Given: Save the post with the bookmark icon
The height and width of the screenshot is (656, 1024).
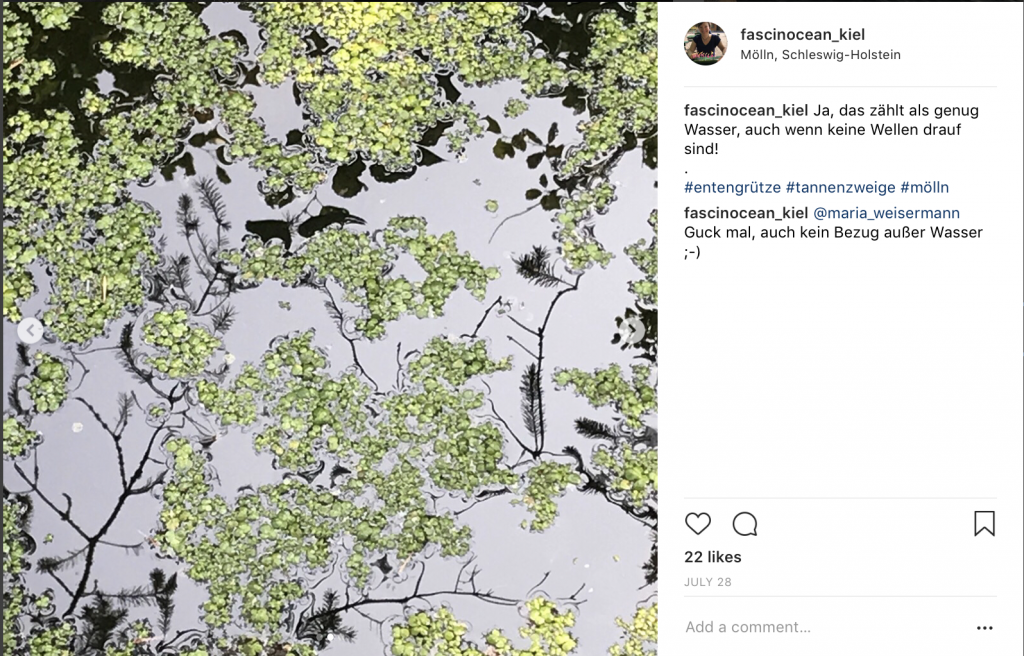Looking at the screenshot, I should click(x=984, y=523).
